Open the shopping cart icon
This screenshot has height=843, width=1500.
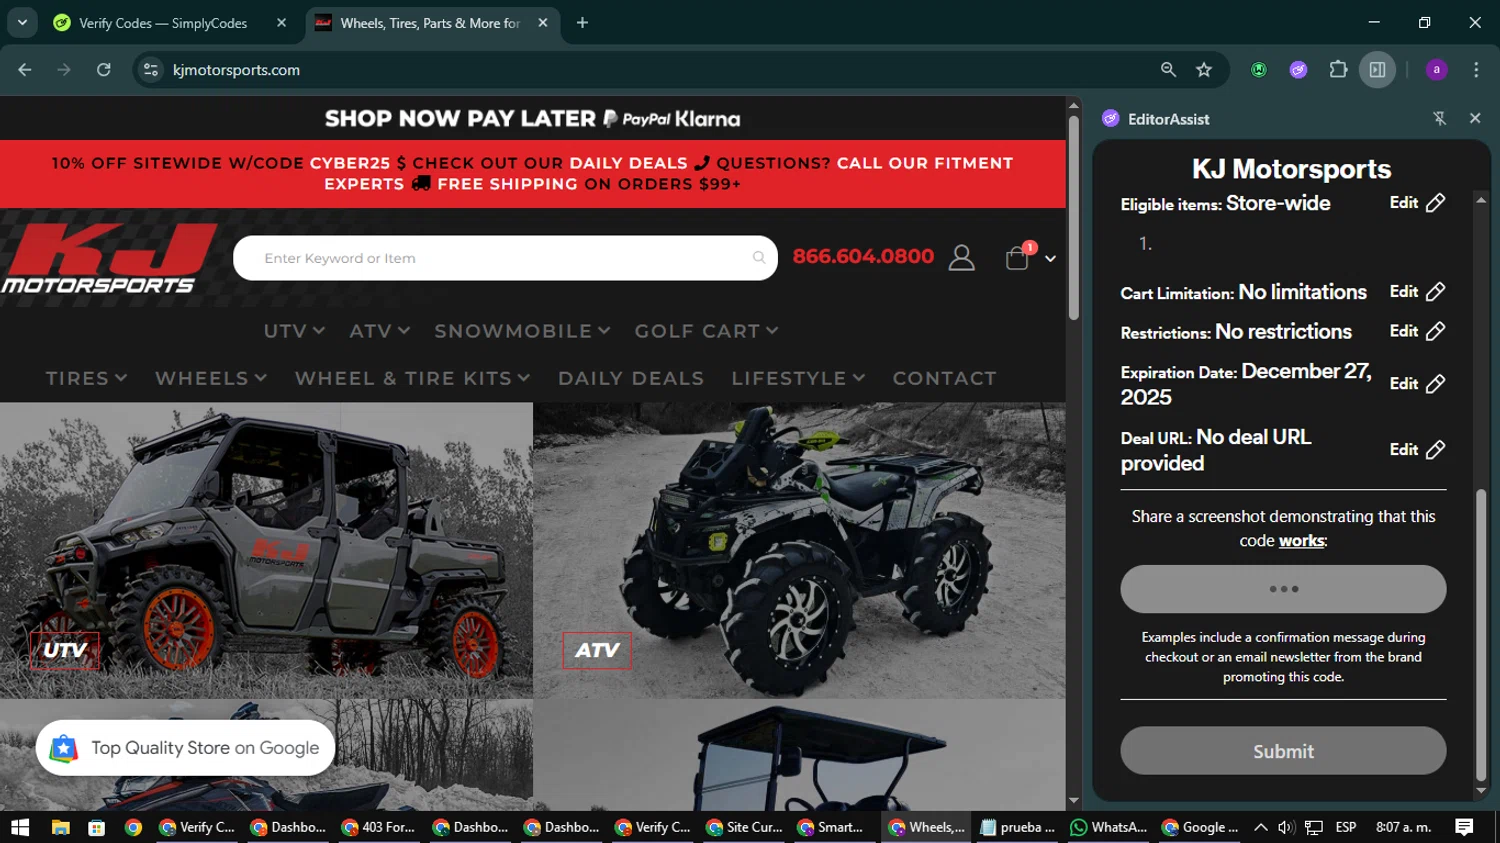(x=1018, y=258)
